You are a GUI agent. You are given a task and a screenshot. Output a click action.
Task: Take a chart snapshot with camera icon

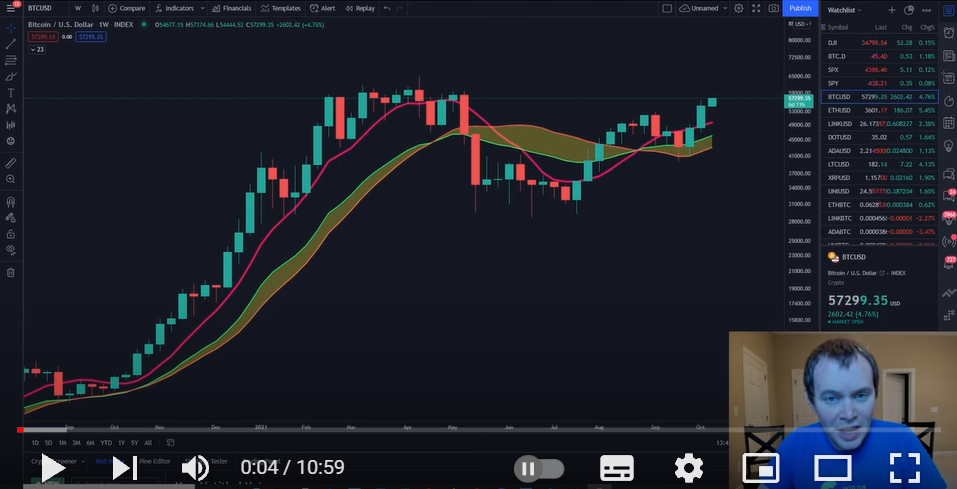pos(773,9)
